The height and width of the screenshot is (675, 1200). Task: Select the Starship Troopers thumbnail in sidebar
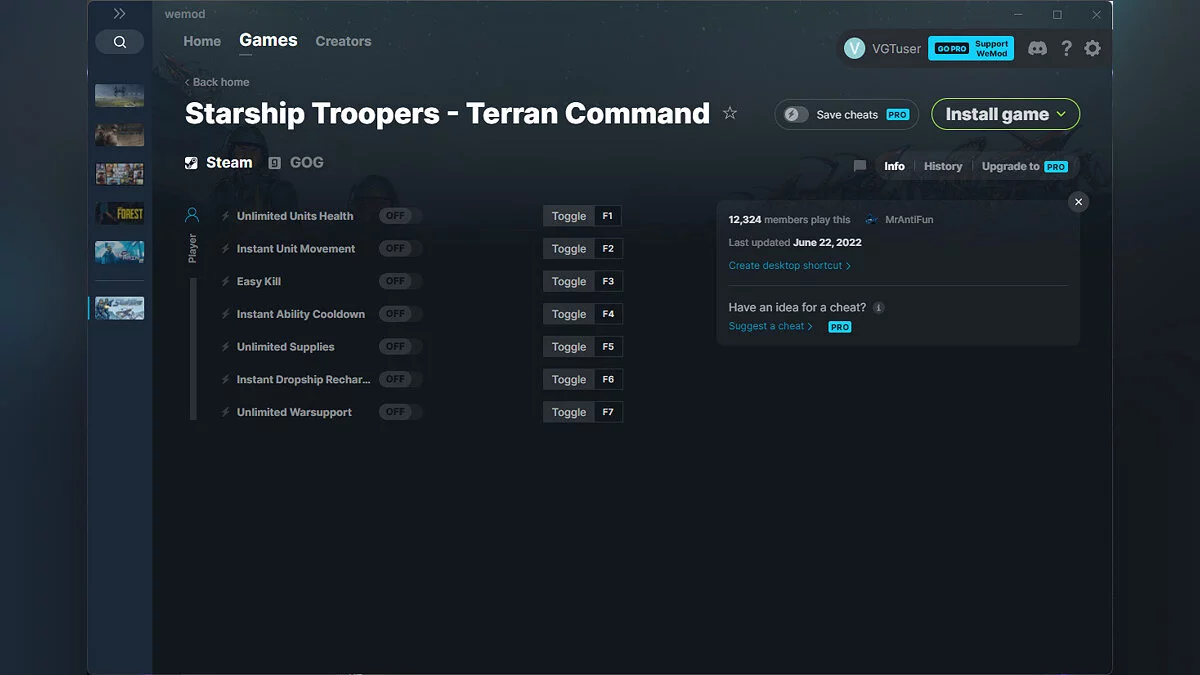pos(120,308)
